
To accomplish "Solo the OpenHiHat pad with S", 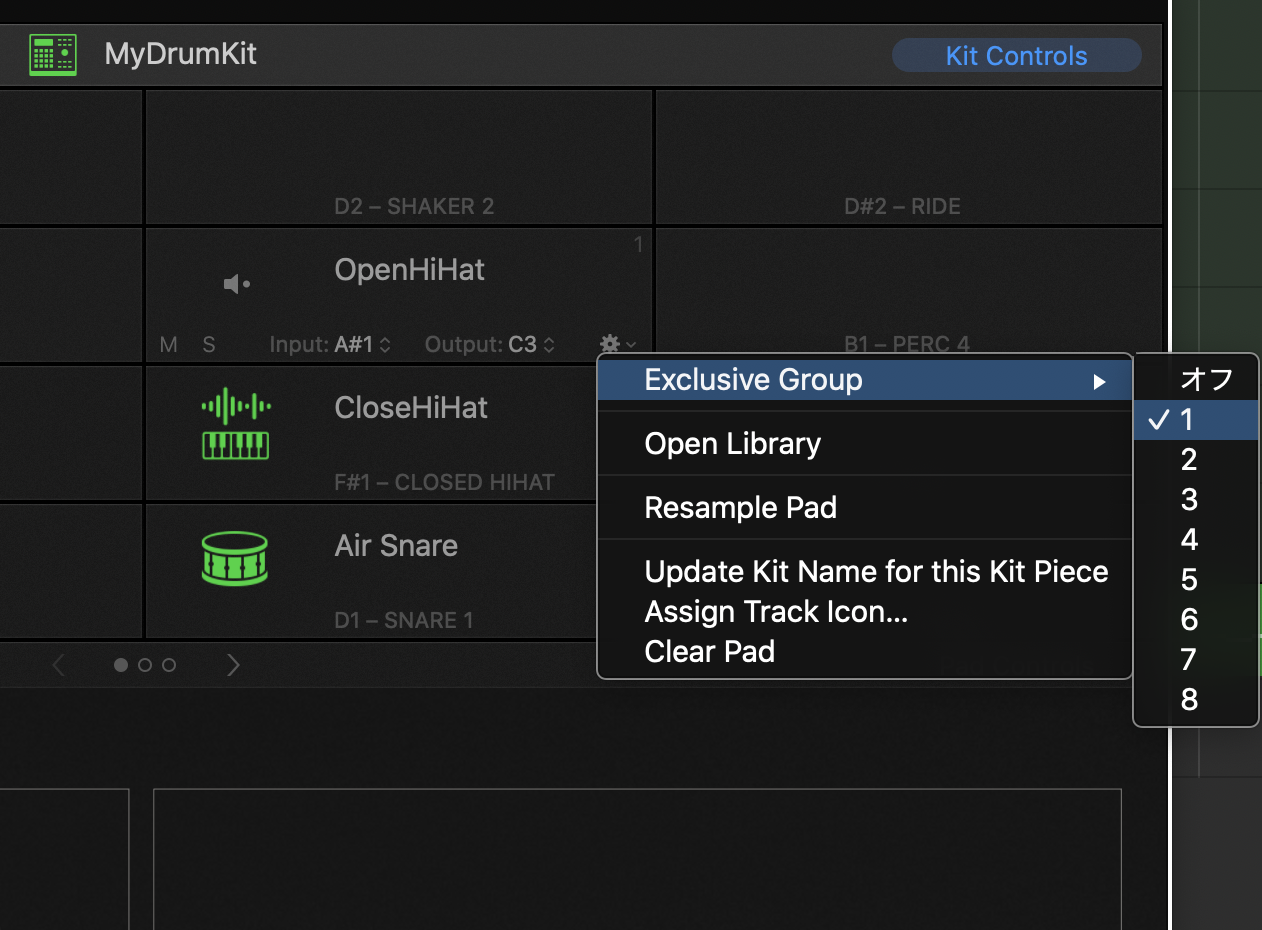I will click(209, 345).
